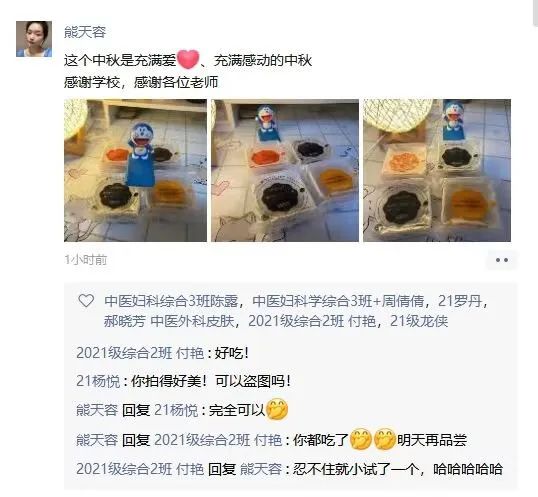538x497 pixels.
Task: Open liker 21罗丹 profile
Action: [x=460, y=301]
